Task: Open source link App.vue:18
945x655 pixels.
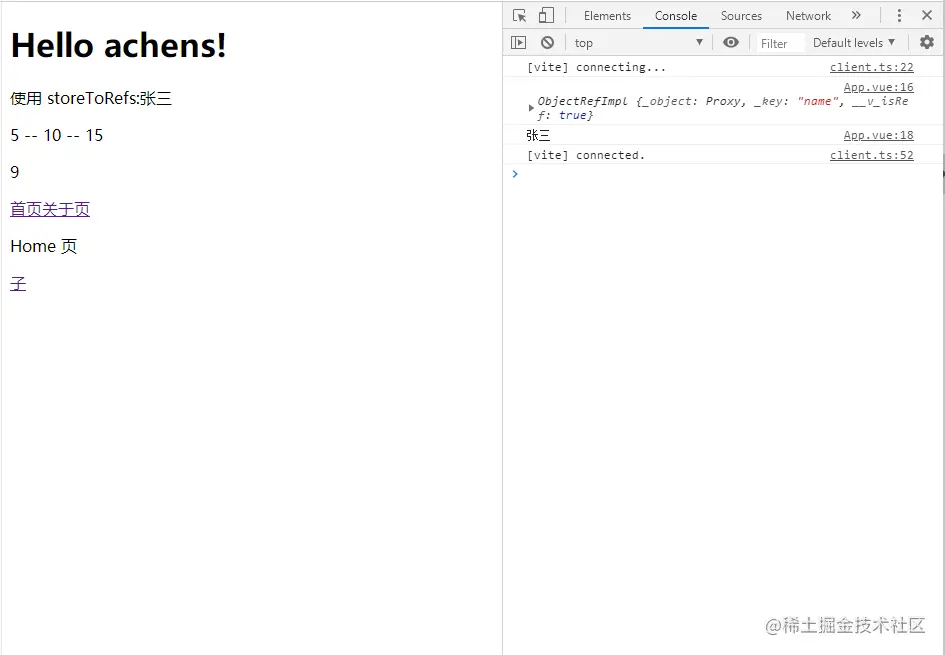Action: click(x=879, y=136)
